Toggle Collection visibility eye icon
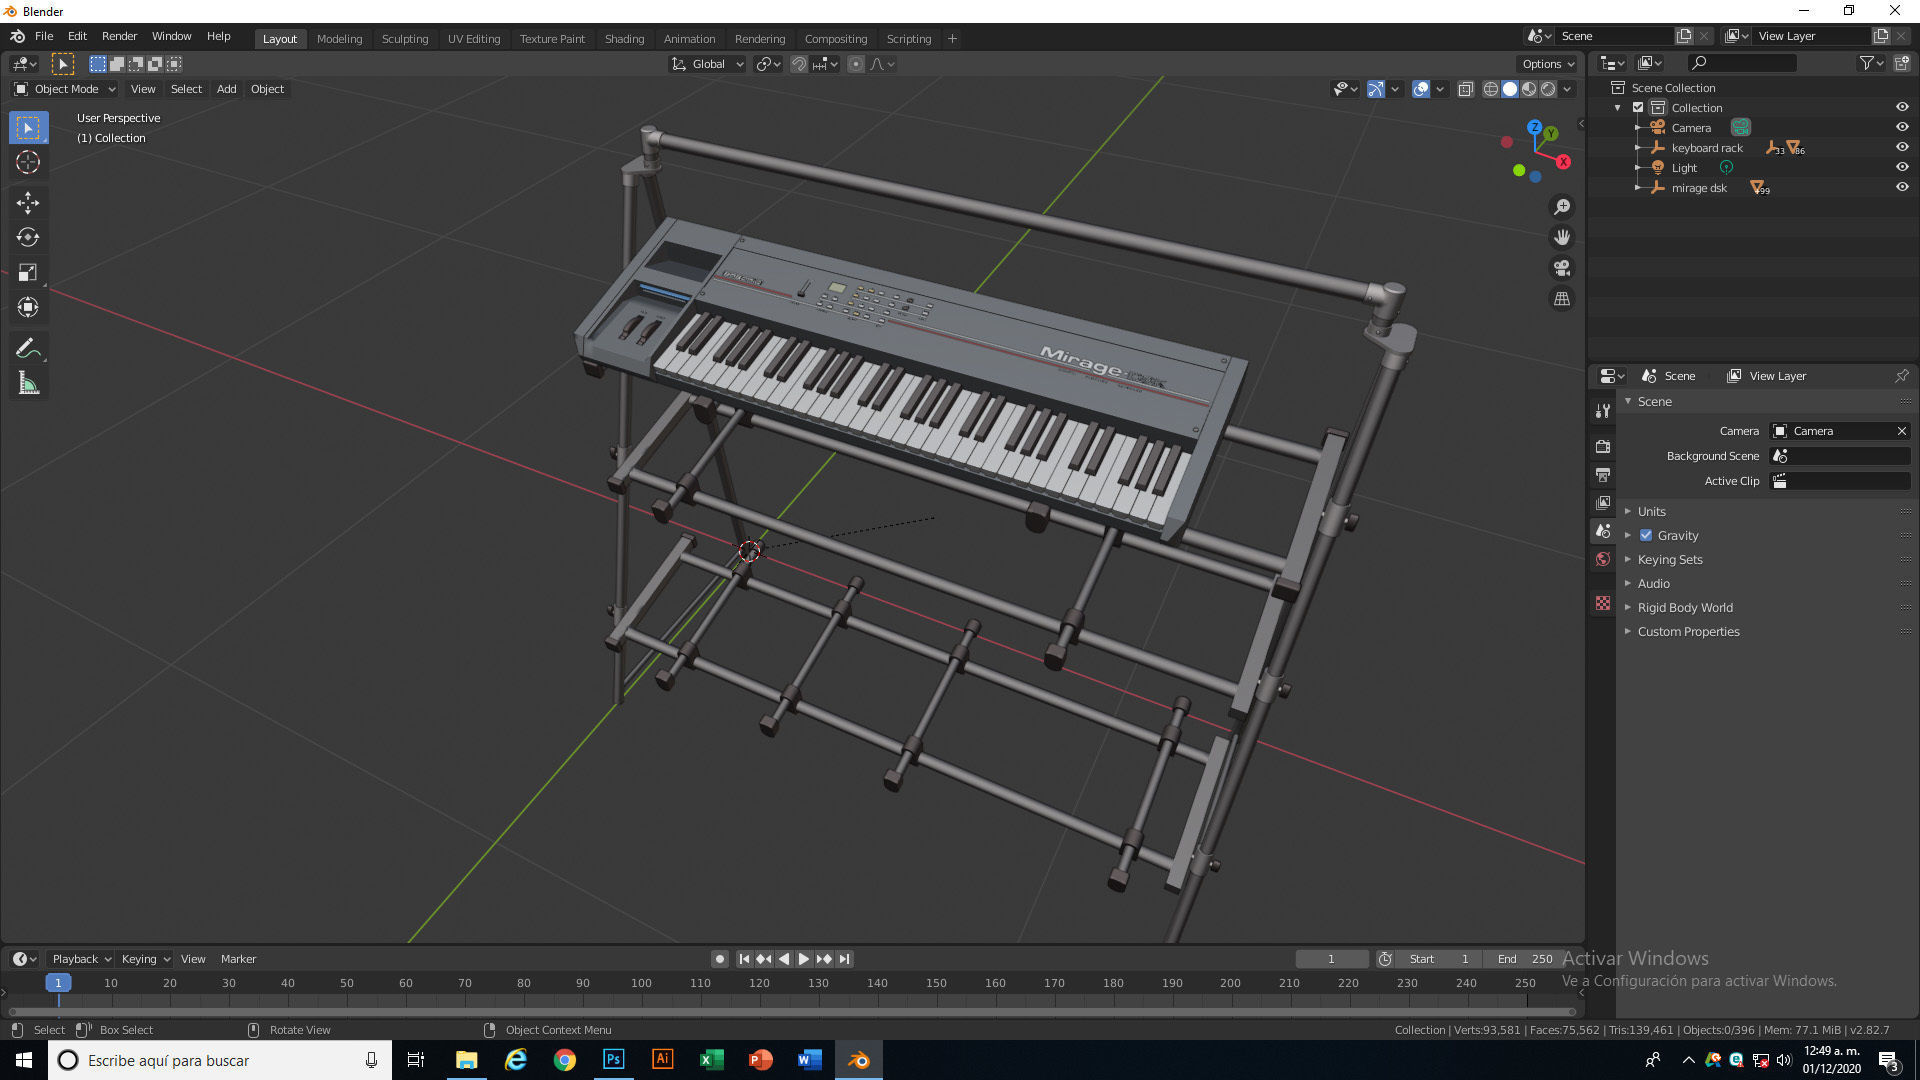Image resolution: width=1920 pixels, height=1080 pixels. point(1902,108)
